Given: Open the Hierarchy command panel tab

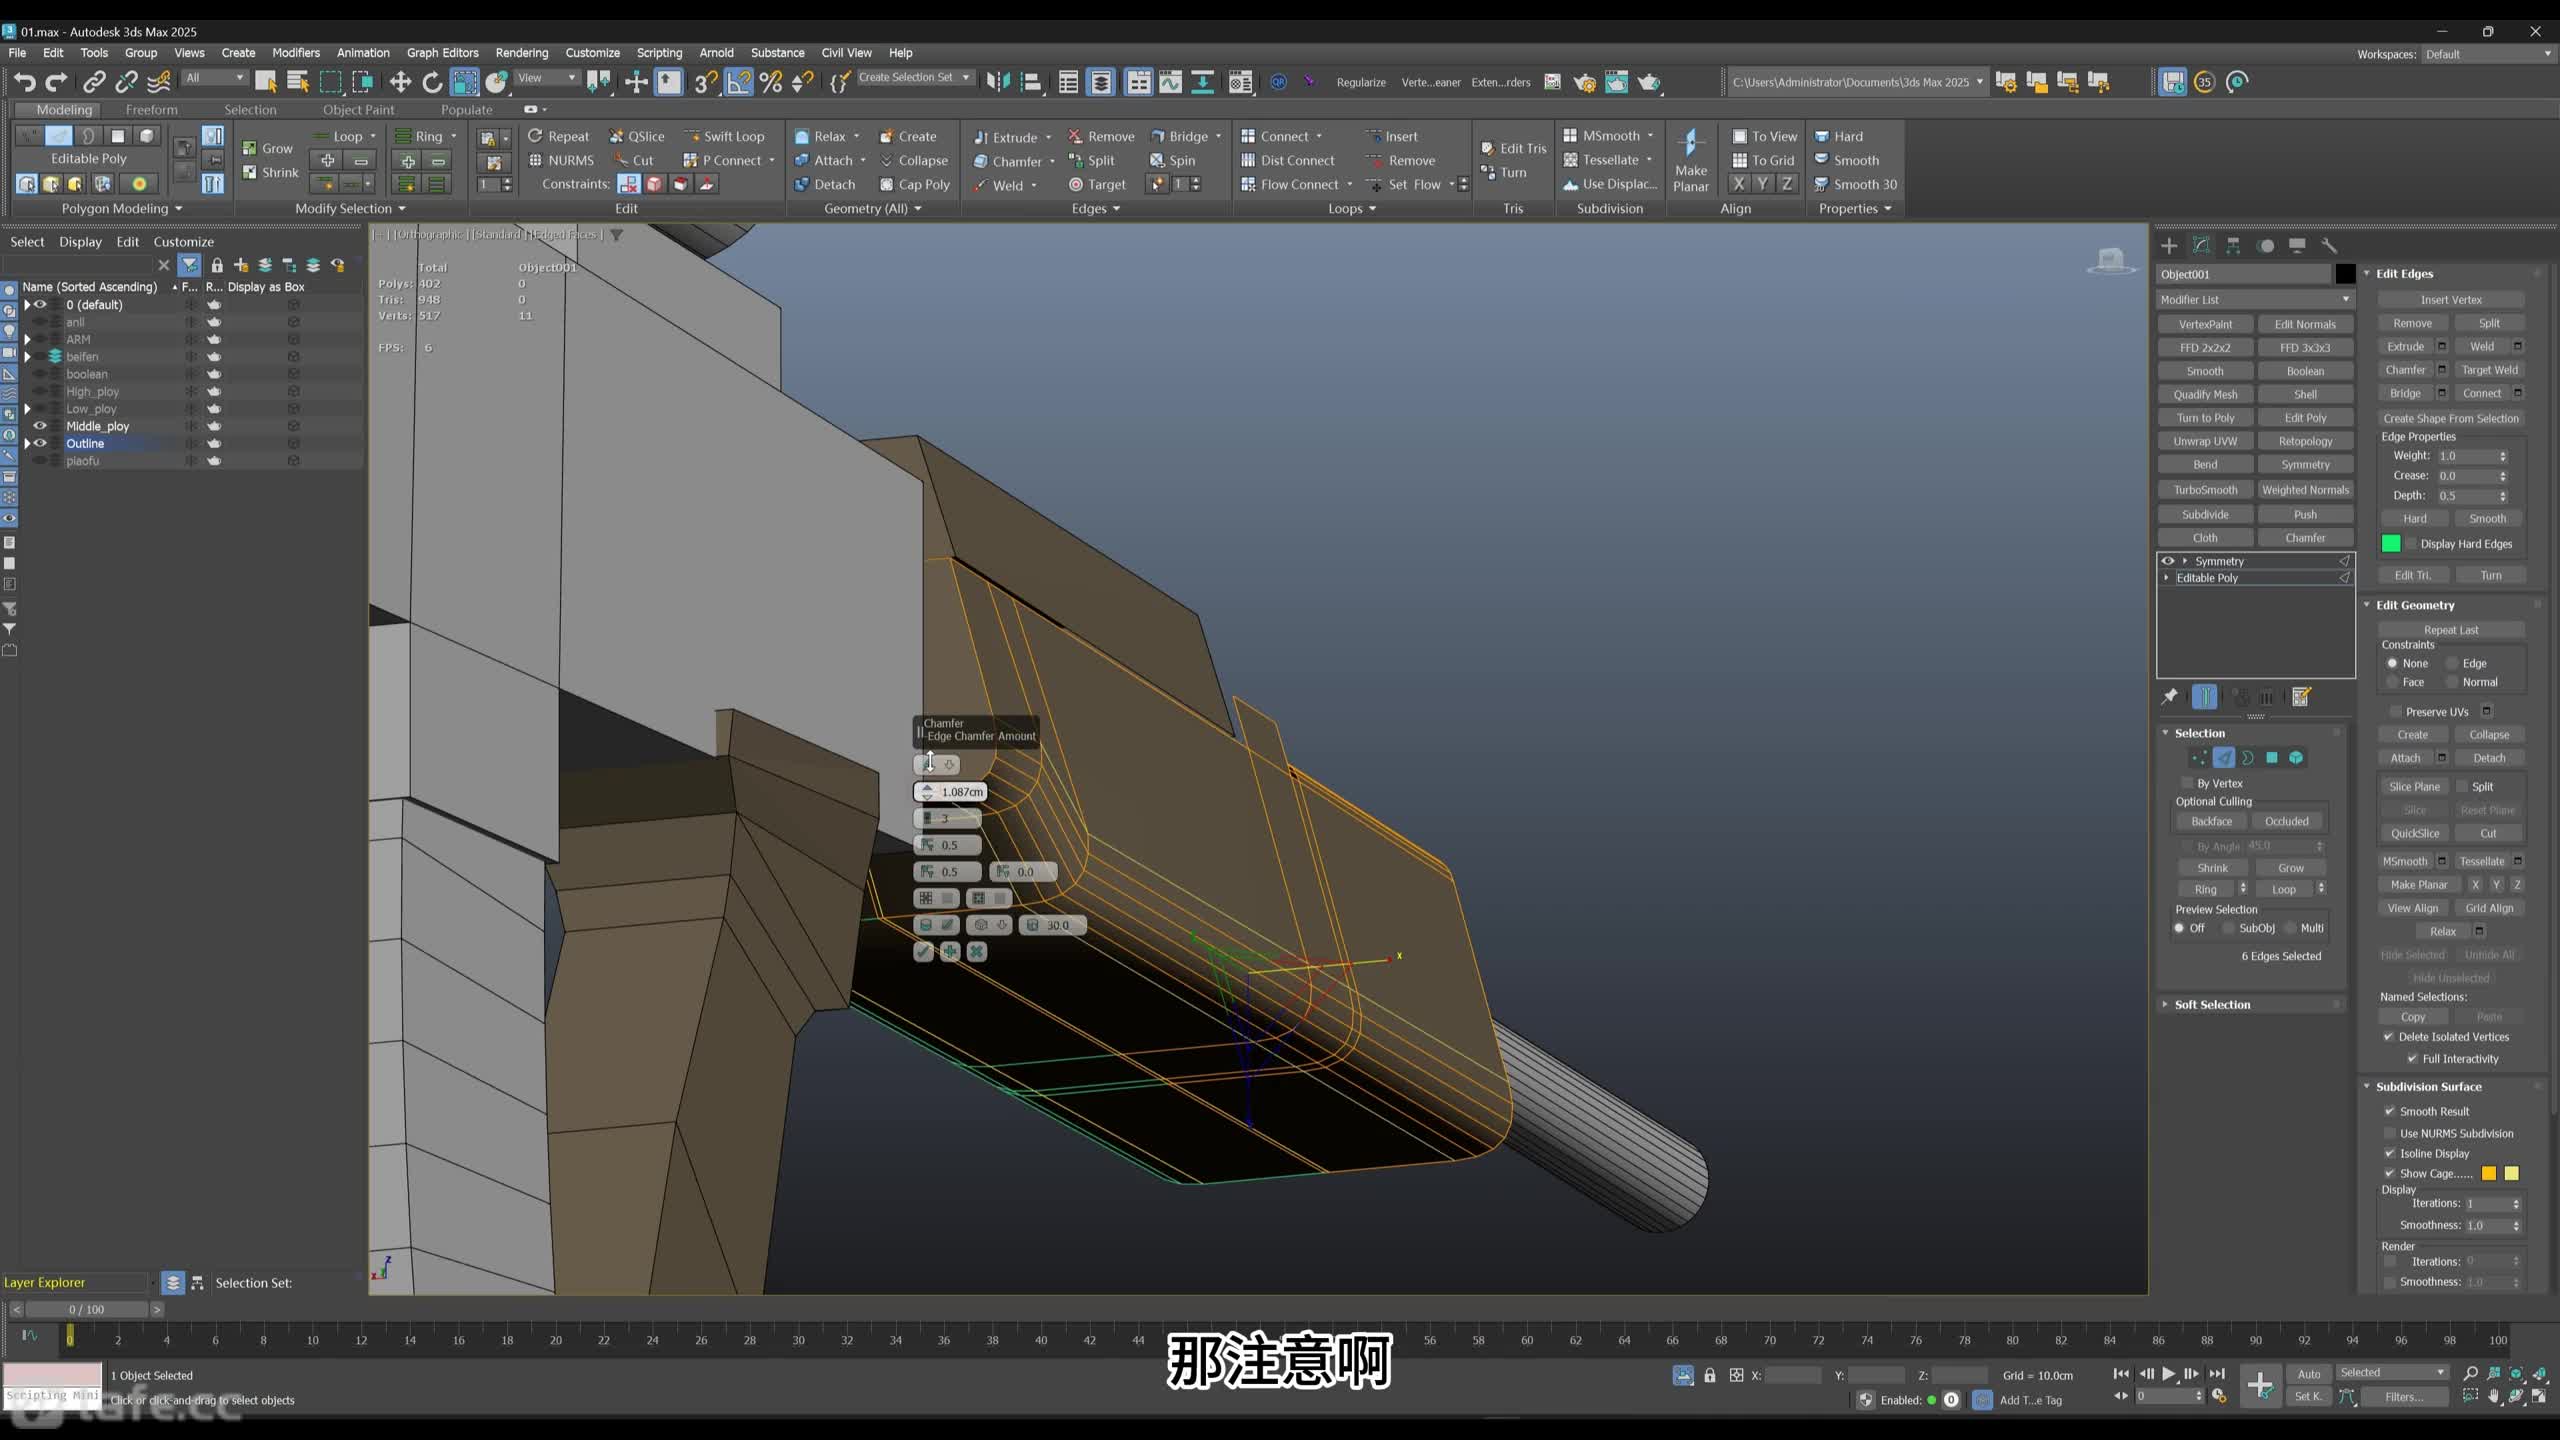Looking at the screenshot, I should coord(2233,246).
